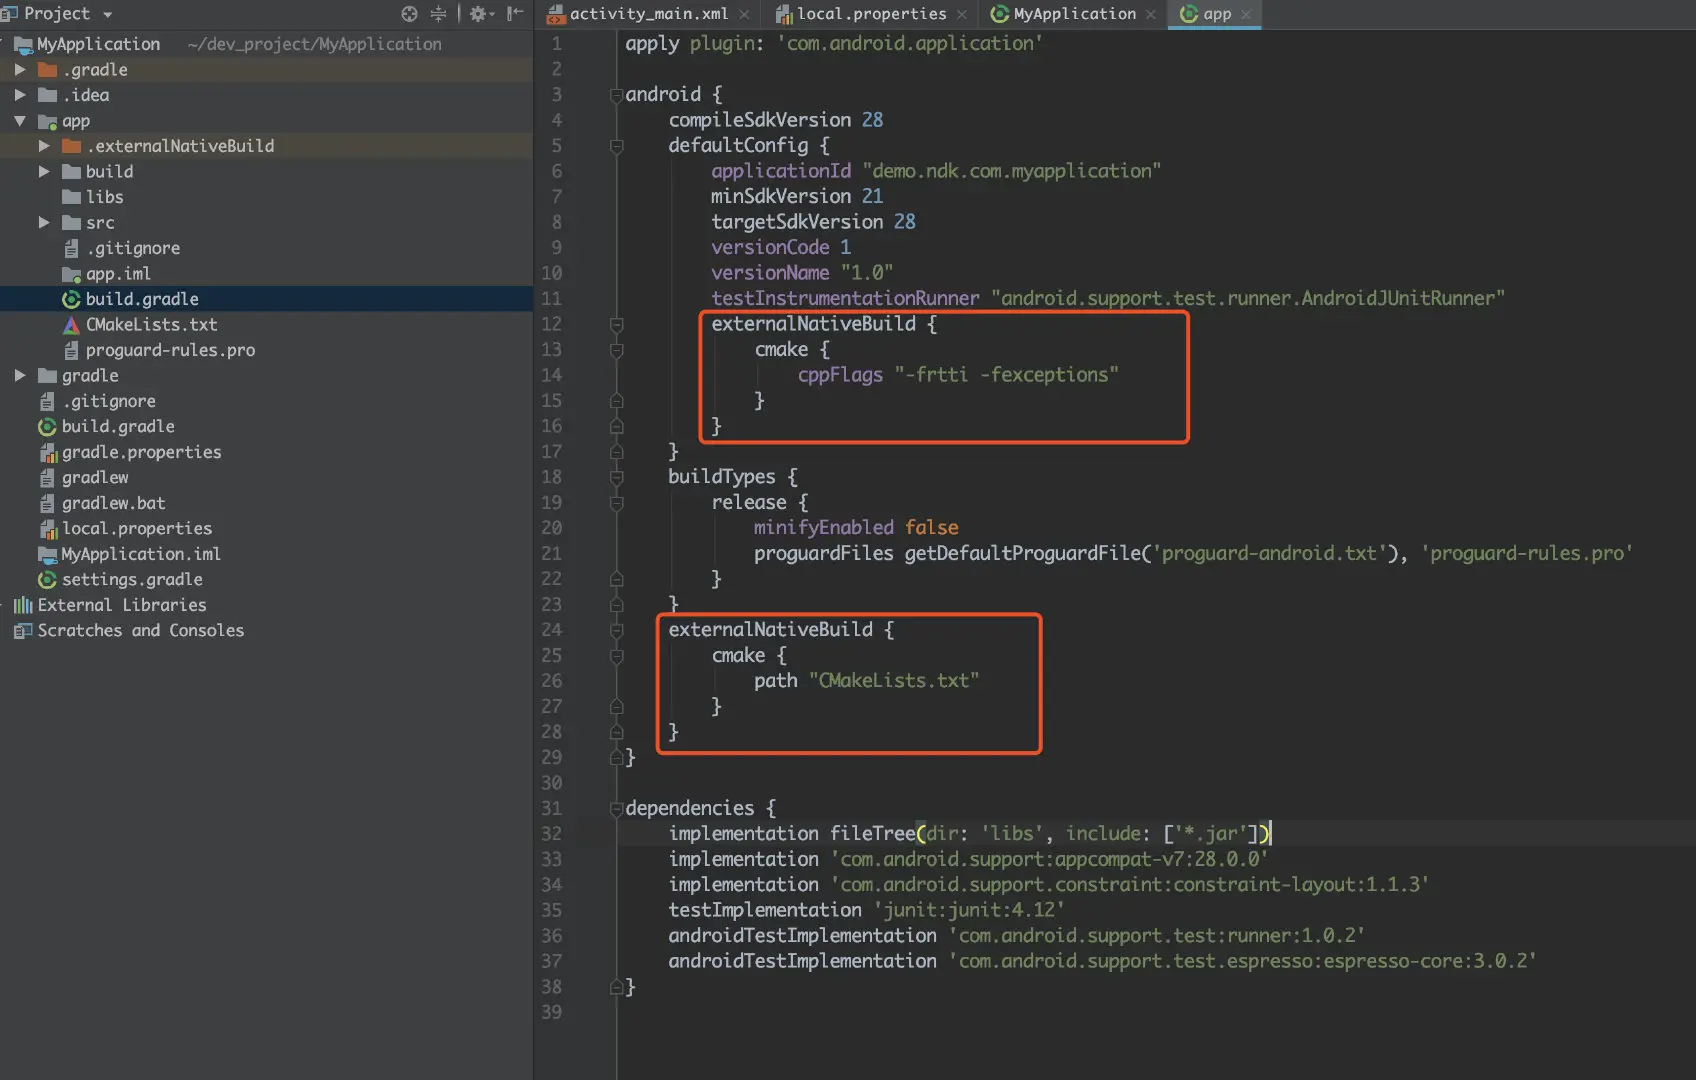The image size is (1696, 1080).
Task: Click the cppFlags line in the editor
Action: (x=958, y=375)
